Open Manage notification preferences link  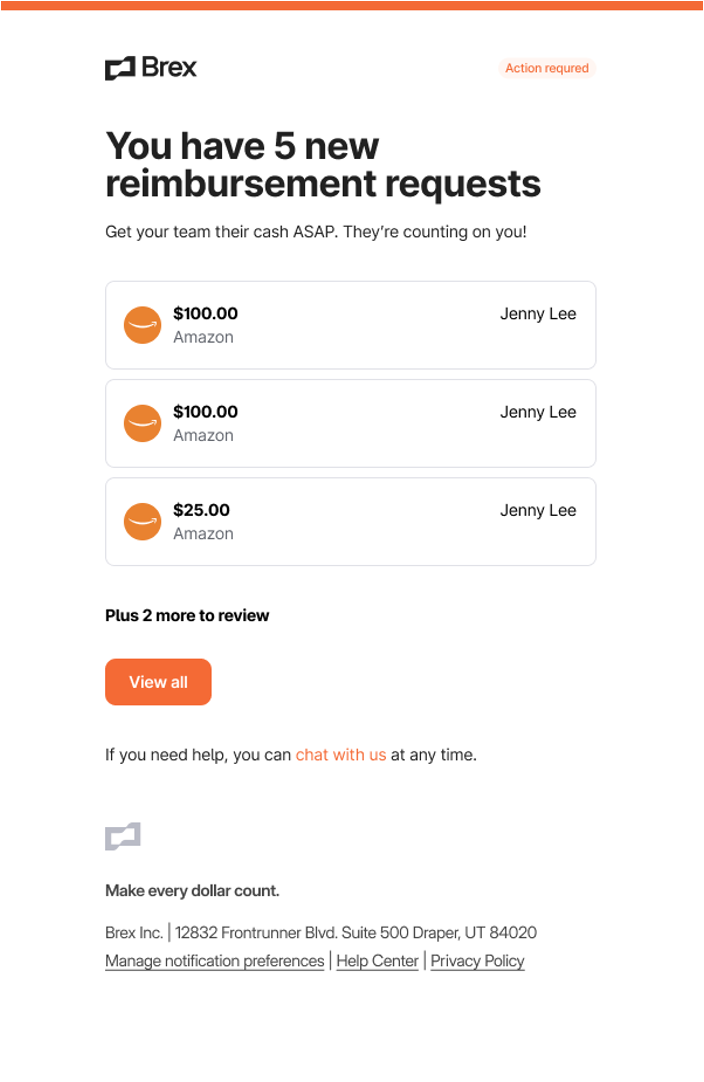(x=215, y=961)
